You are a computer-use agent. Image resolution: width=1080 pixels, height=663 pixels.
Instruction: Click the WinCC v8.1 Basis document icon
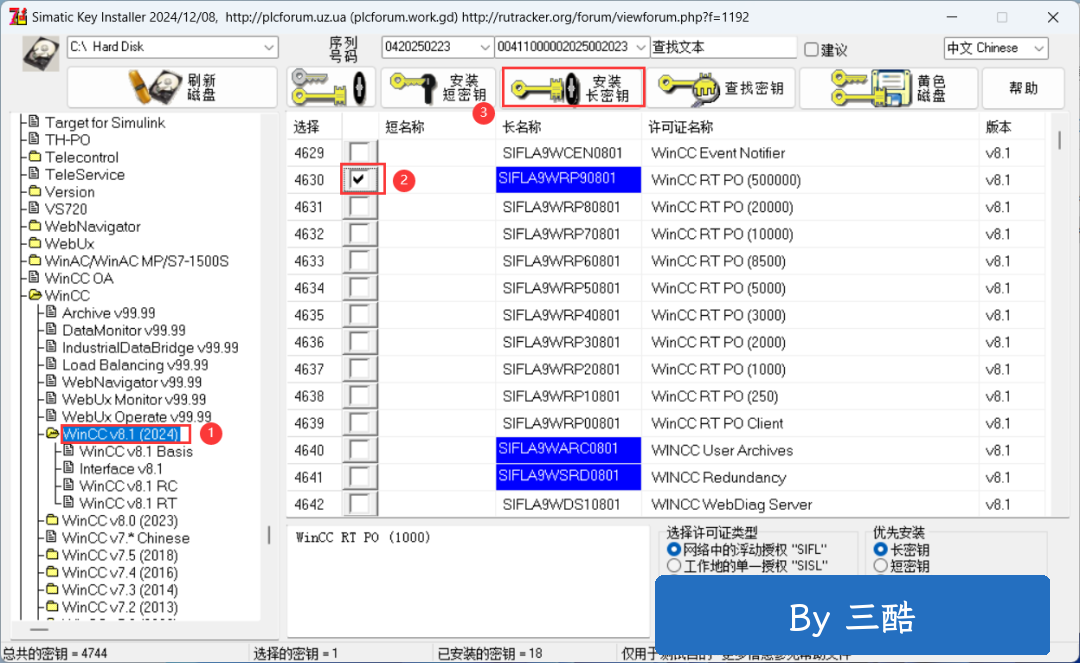pos(68,451)
